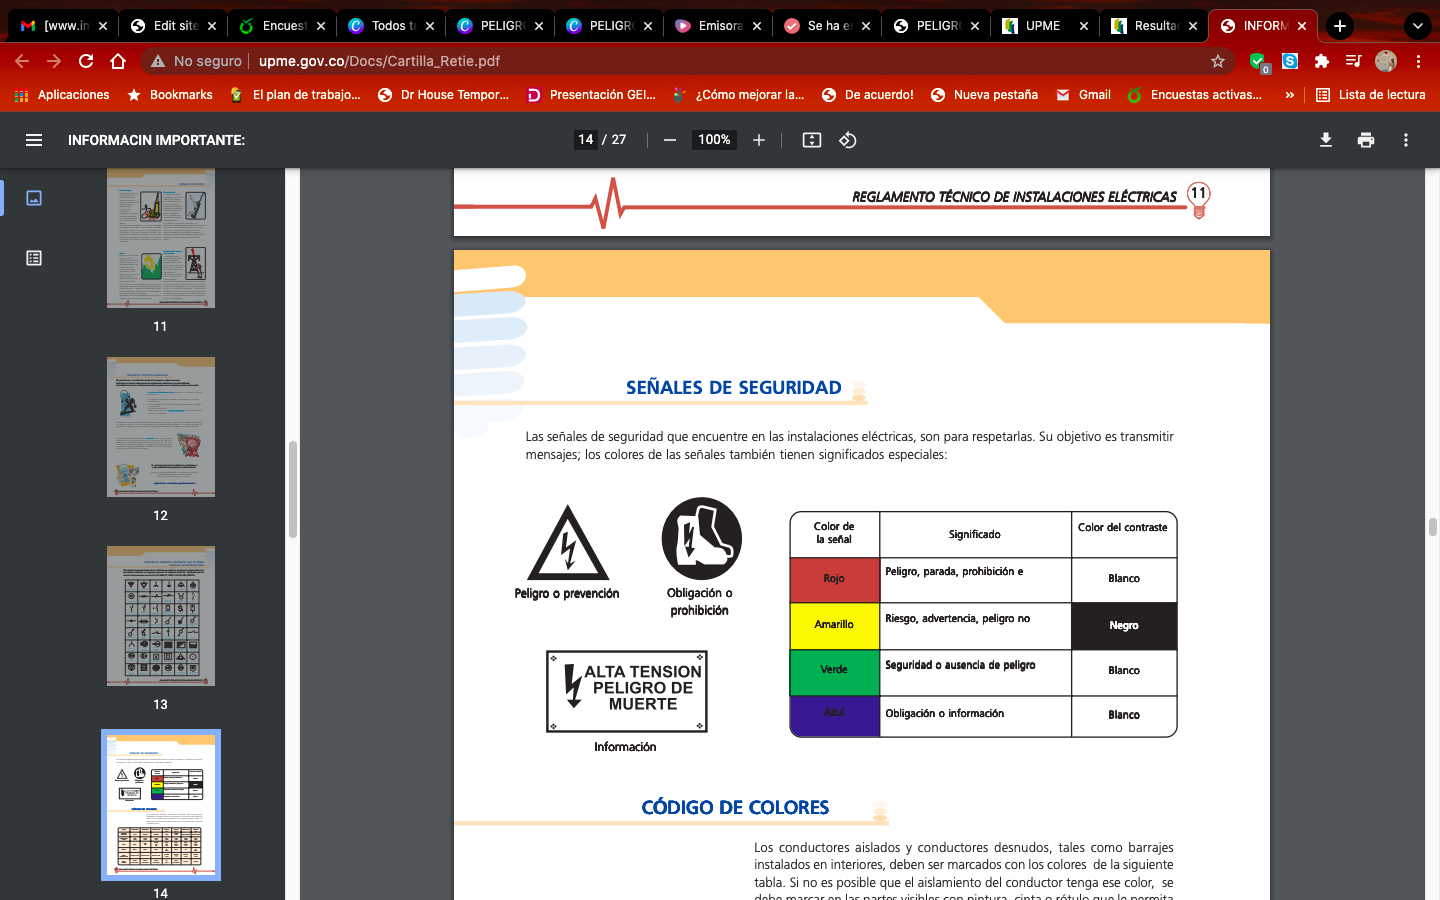
Task: Expand the hidden bookmarks chevron
Action: (1289, 95)
